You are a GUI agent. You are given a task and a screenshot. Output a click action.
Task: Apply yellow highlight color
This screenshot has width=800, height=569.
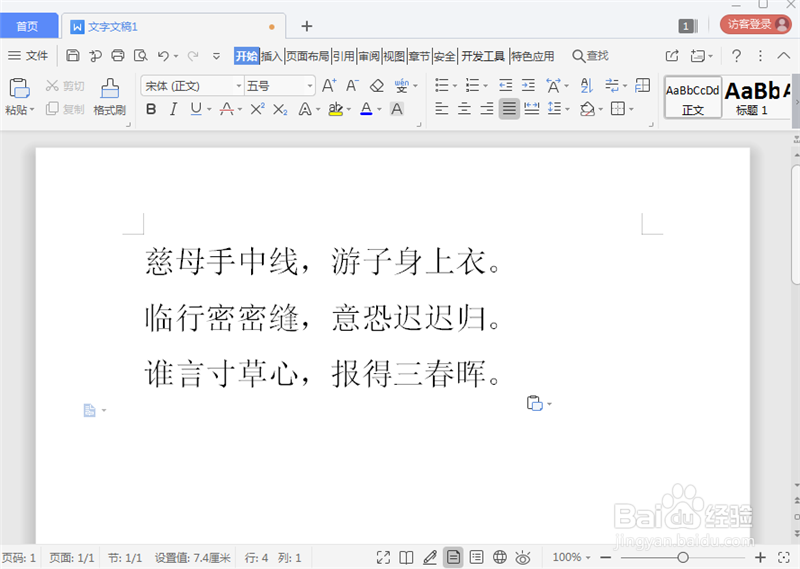click(335, 109)
